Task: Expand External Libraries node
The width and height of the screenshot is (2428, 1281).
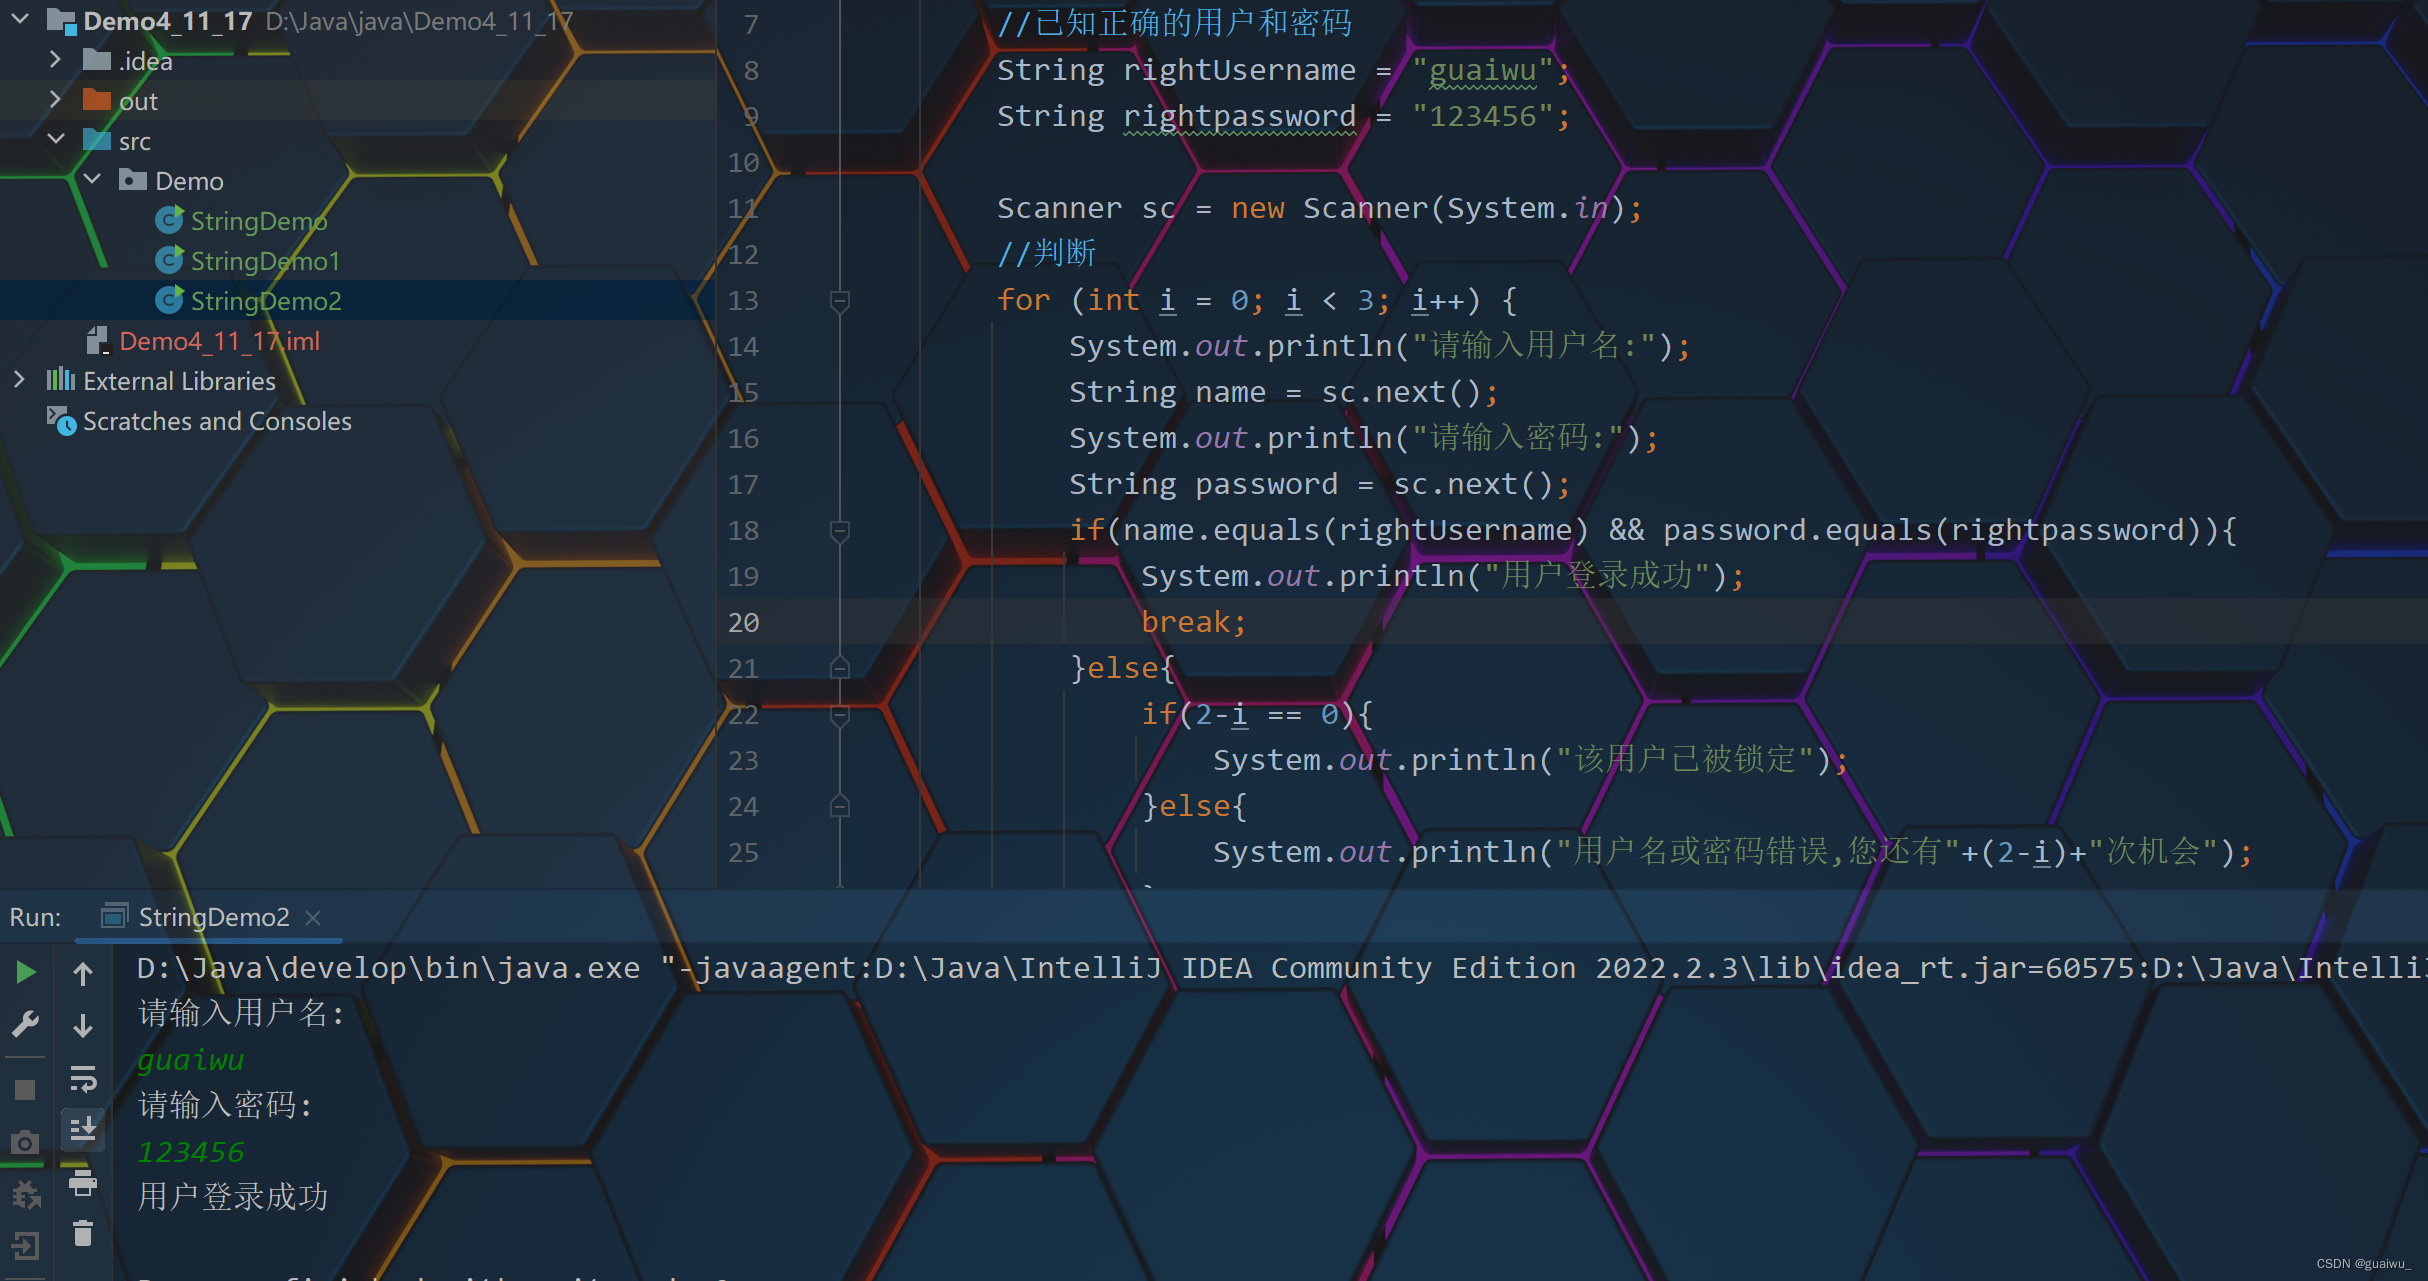Action: pos(19,380)
